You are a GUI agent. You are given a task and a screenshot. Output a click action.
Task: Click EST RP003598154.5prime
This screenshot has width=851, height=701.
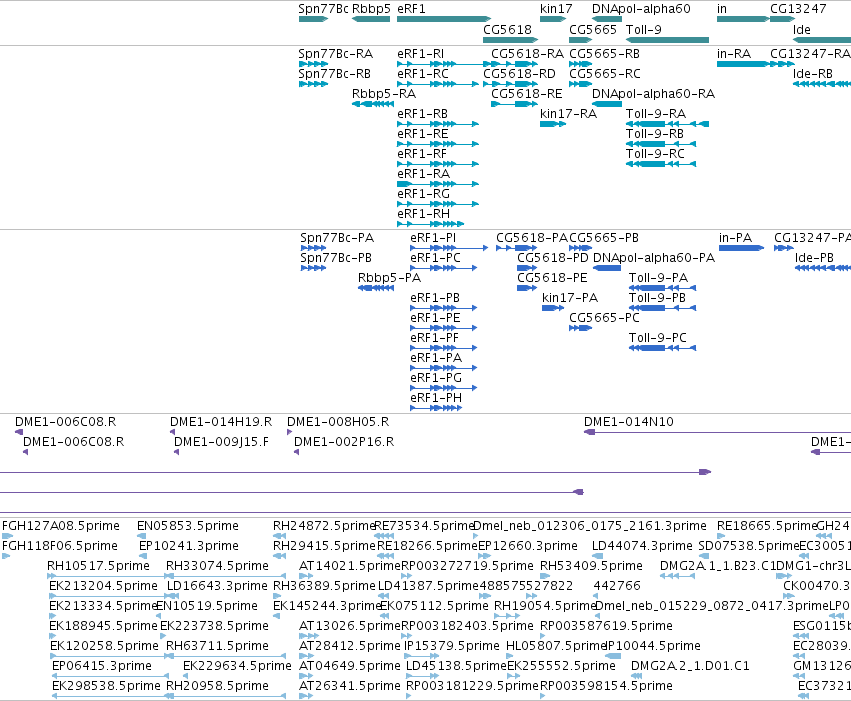click(x=606, y=686)
